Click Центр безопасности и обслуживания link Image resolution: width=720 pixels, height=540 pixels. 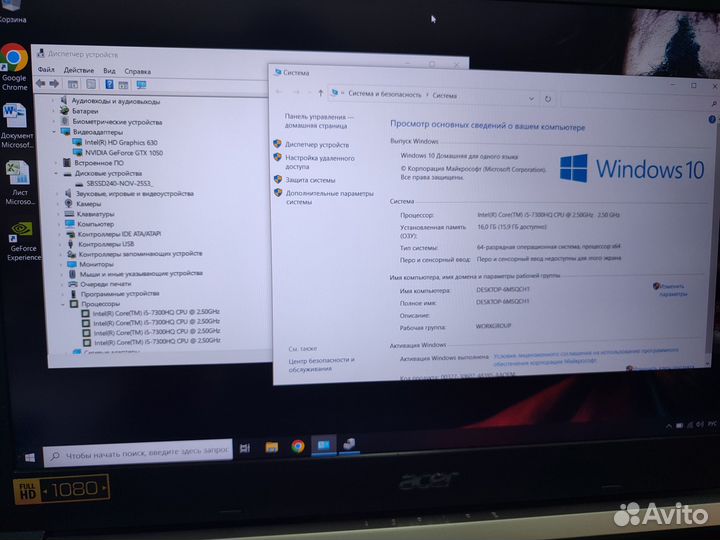coord(321,364)
